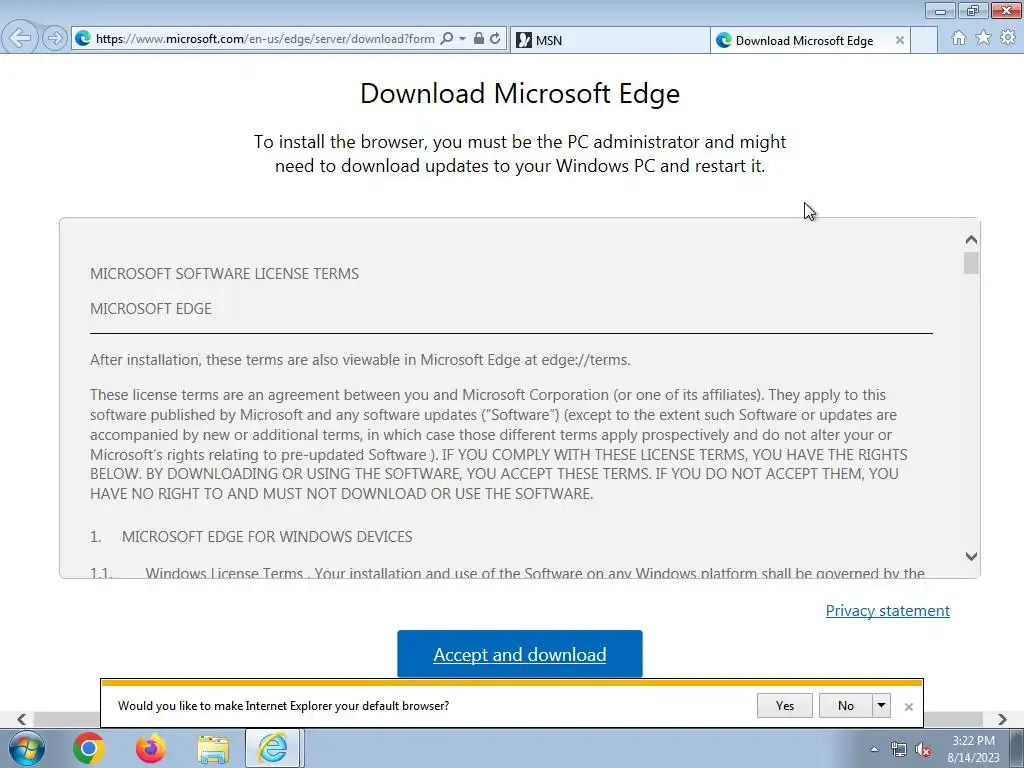Viewport: 1024px width, 768px height.
Task: Click the Edge favicon in the address bar
Action: pyautogui.click(x=83, y=39)
